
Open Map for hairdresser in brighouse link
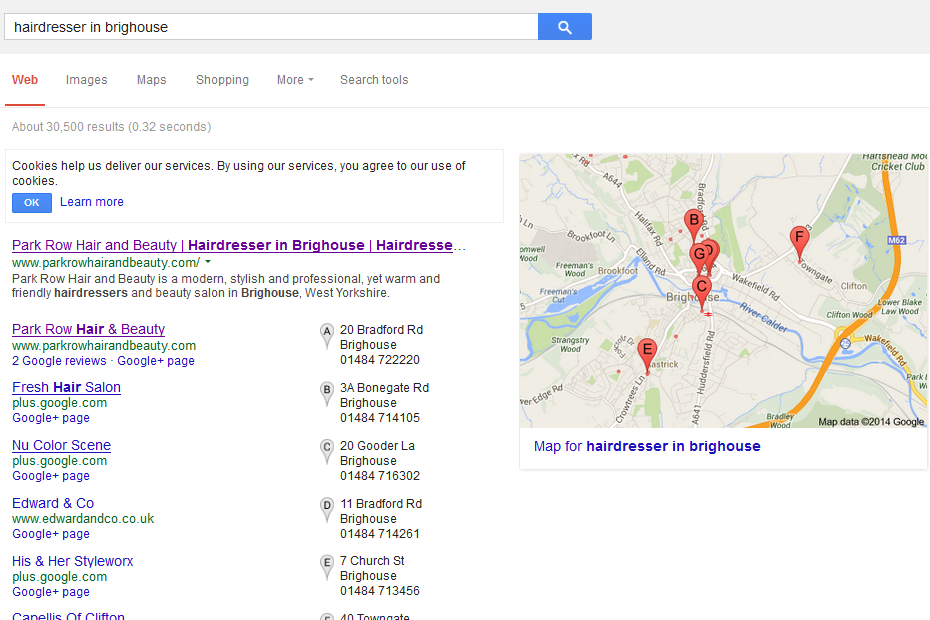coord(647,446)
